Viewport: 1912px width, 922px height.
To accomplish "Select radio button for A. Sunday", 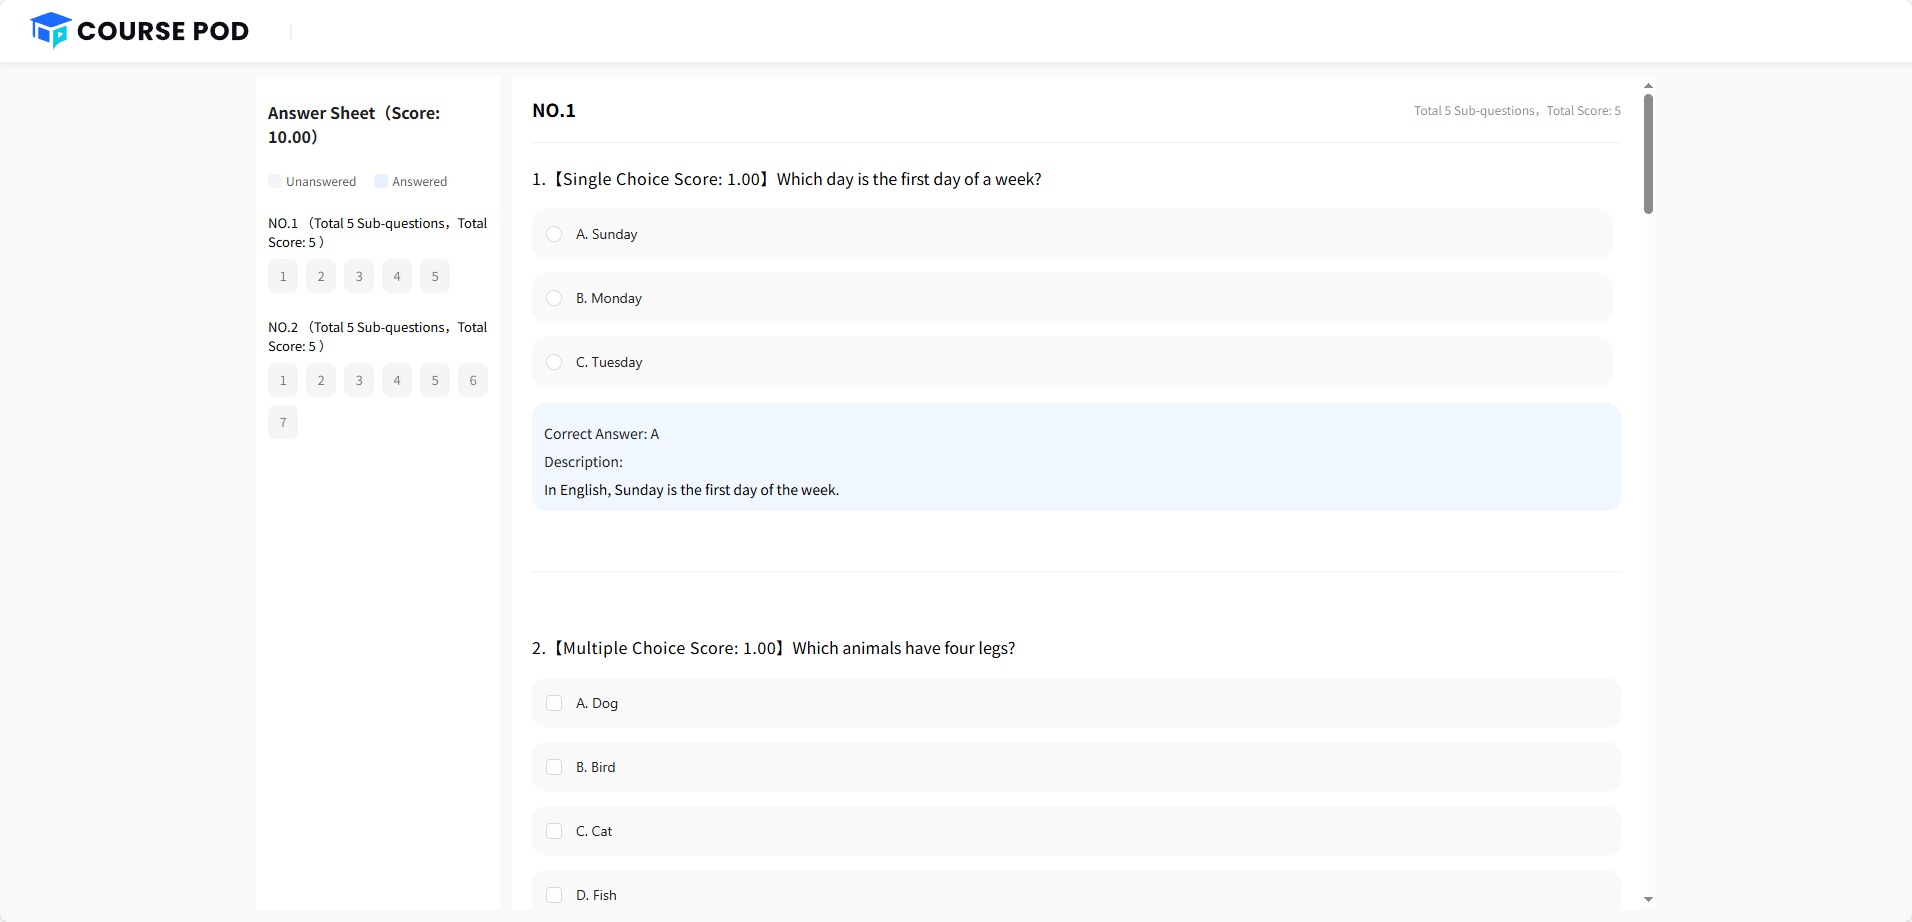I will coord(554,234).
